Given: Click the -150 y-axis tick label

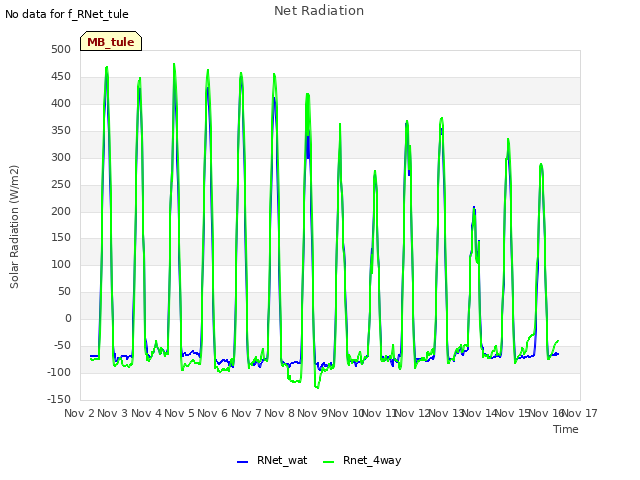Looking at the screenshot, I should 59,399.
